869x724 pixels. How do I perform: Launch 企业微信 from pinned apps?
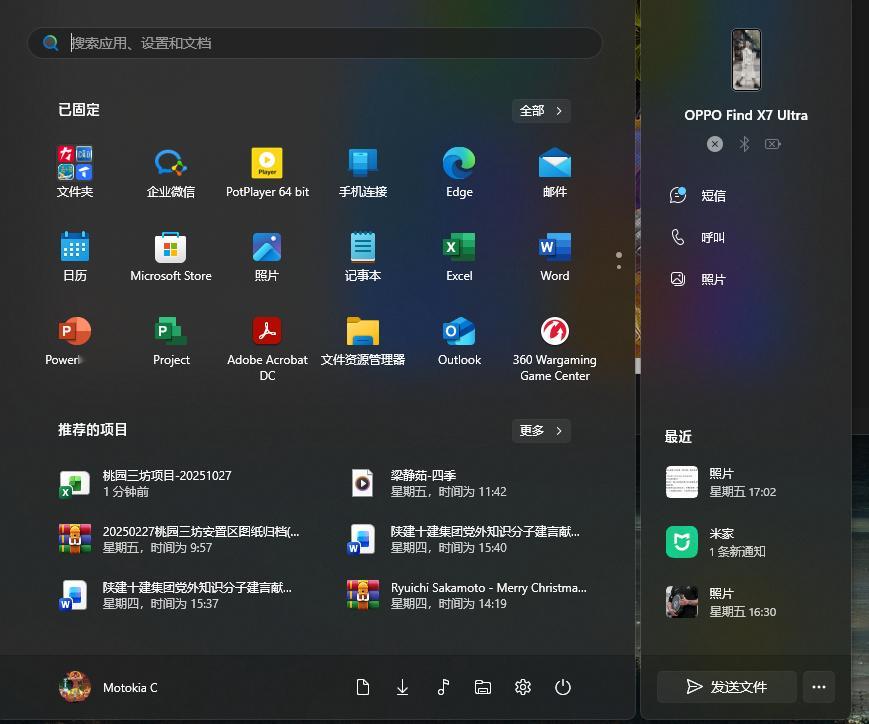(x=171, y=172)
